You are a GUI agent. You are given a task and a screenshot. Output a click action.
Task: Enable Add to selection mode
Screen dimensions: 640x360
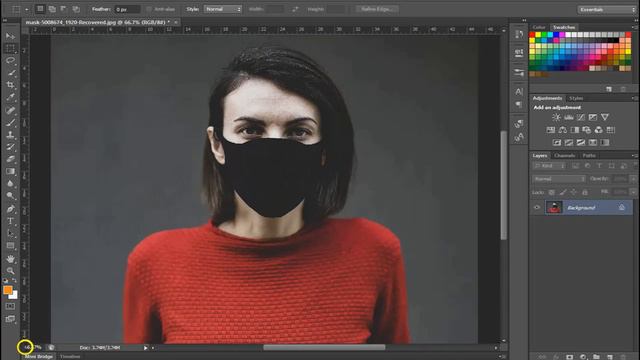(x=52, y=9)
